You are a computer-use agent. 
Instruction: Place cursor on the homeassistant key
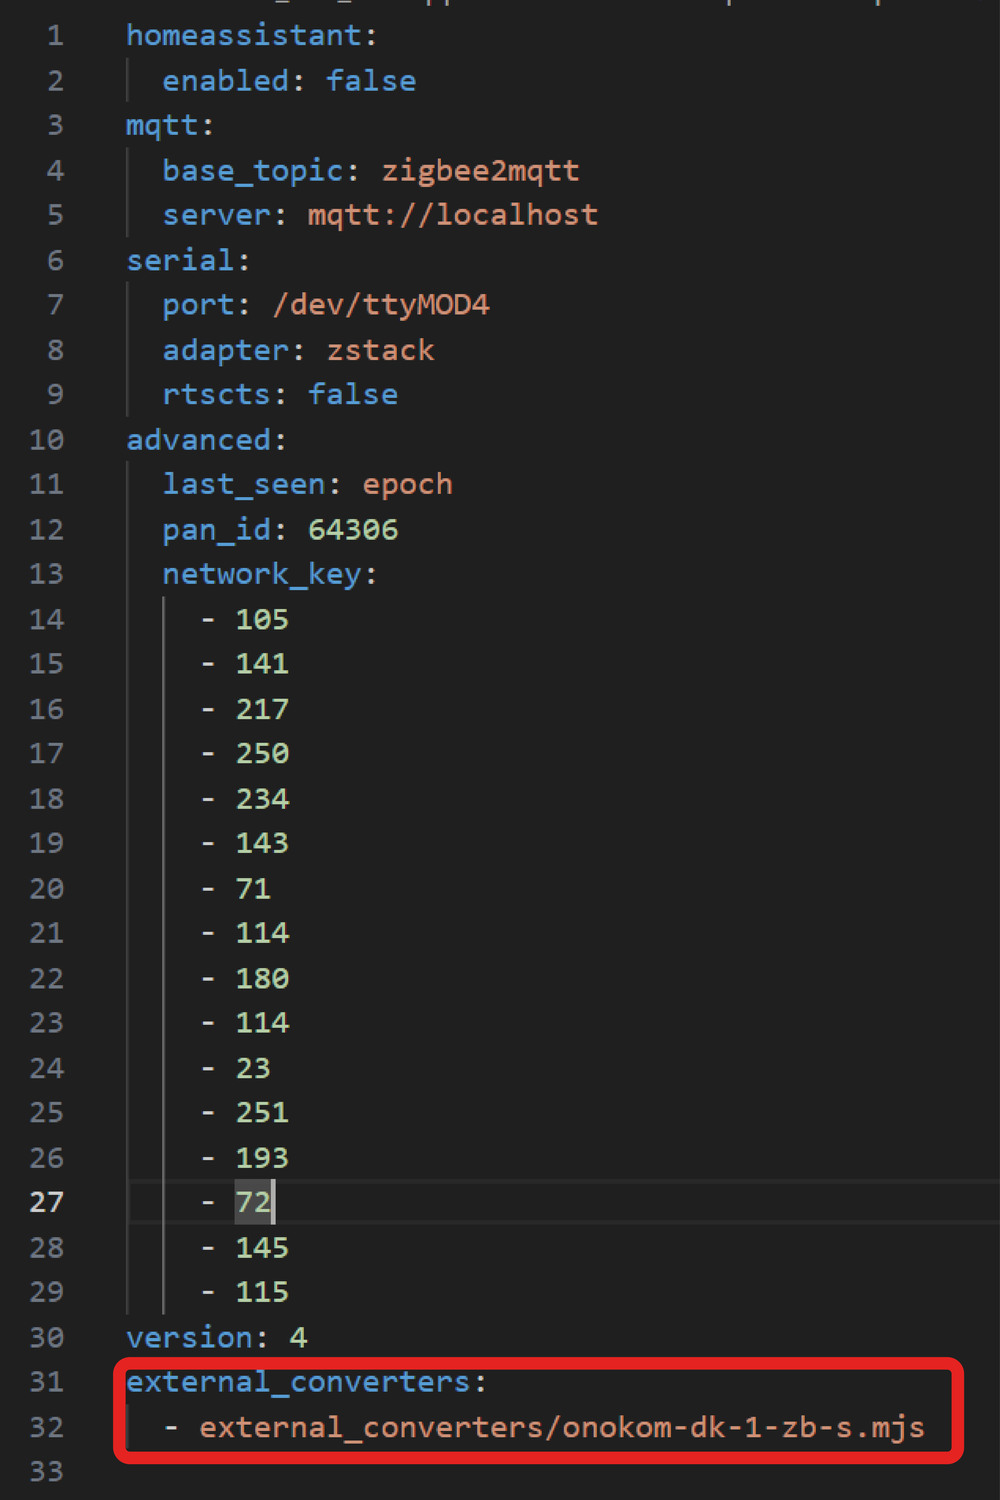[x=243, y=36]
